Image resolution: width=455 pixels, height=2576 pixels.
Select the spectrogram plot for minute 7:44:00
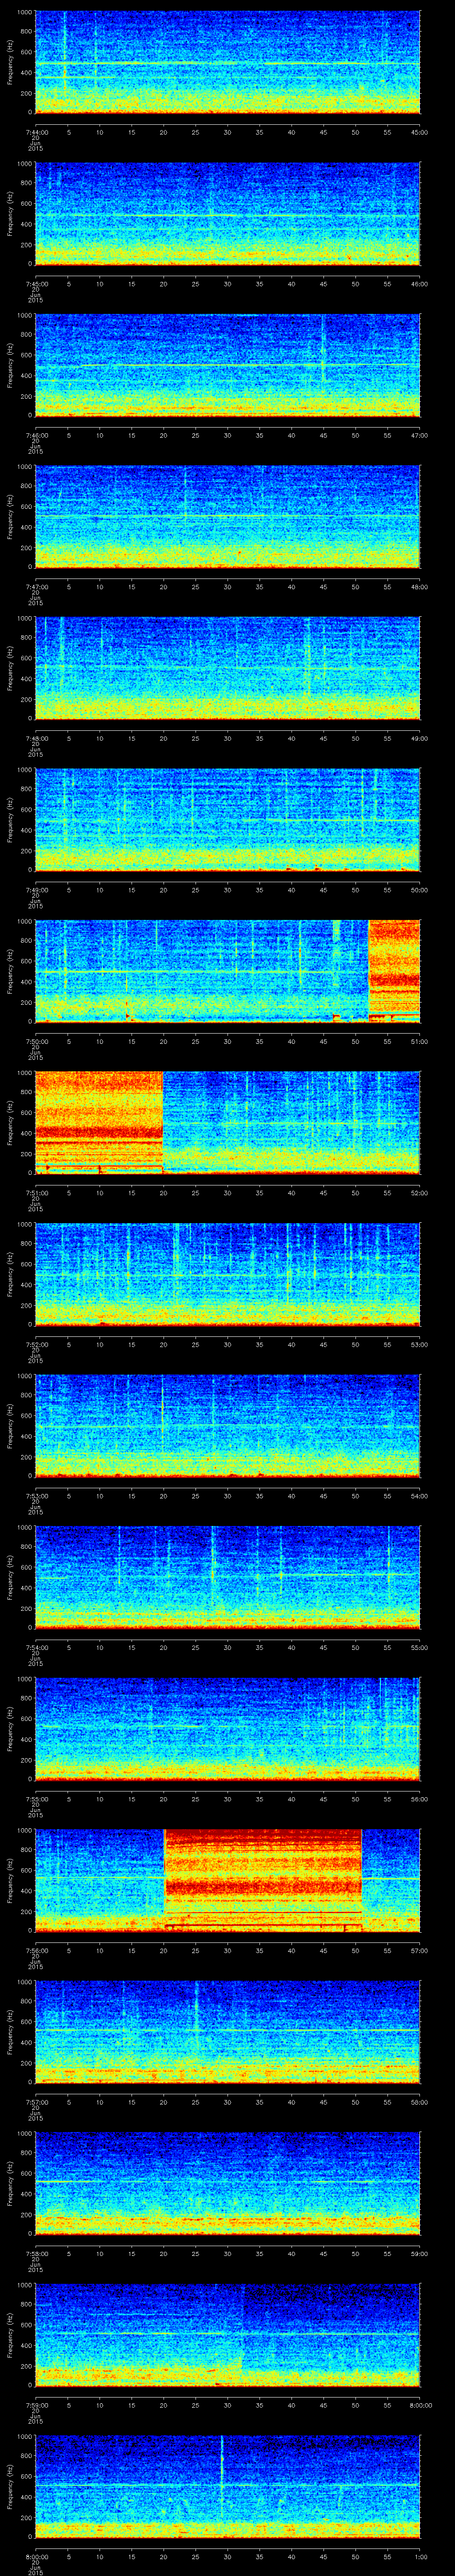tap(227, 62)
